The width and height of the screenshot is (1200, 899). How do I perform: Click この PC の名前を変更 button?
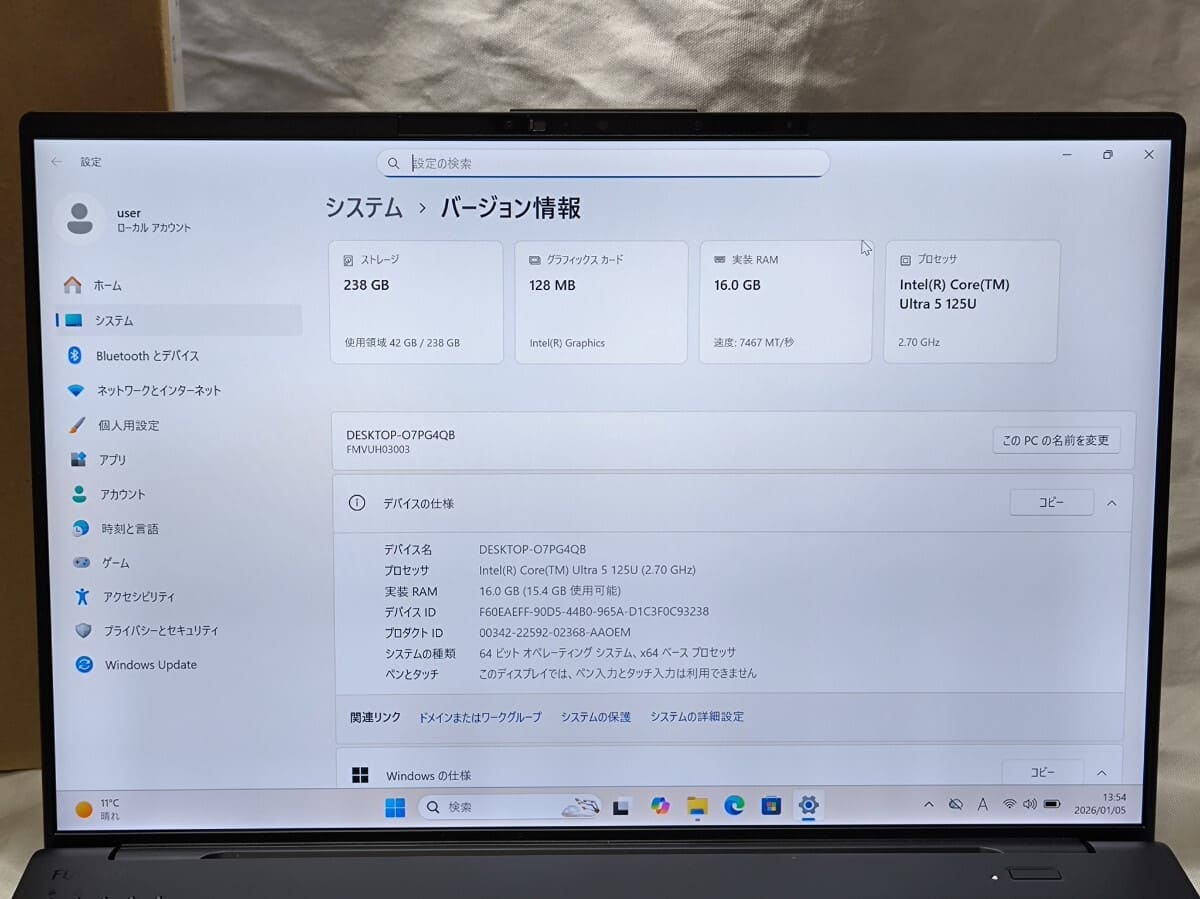pos(1056,440)
